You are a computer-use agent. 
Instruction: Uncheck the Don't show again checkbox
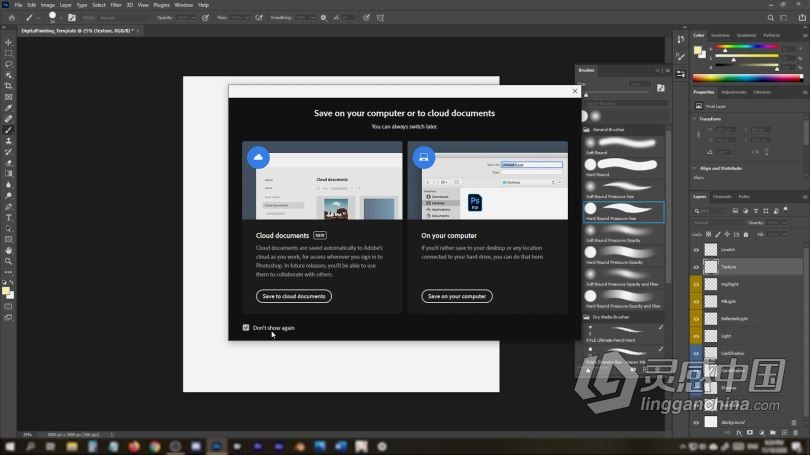click(x=246, y=327)
